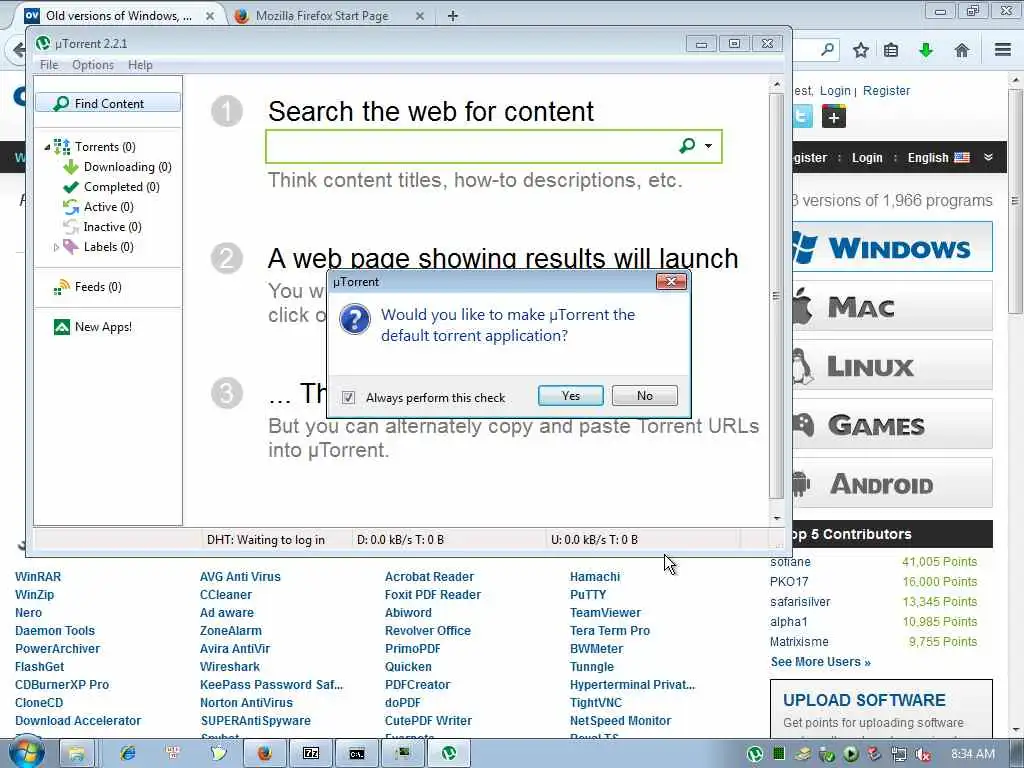Uncheck Always perform this check
Image resolution: width=1024 pixels, height=768 pixels.
tap(349, 397)
